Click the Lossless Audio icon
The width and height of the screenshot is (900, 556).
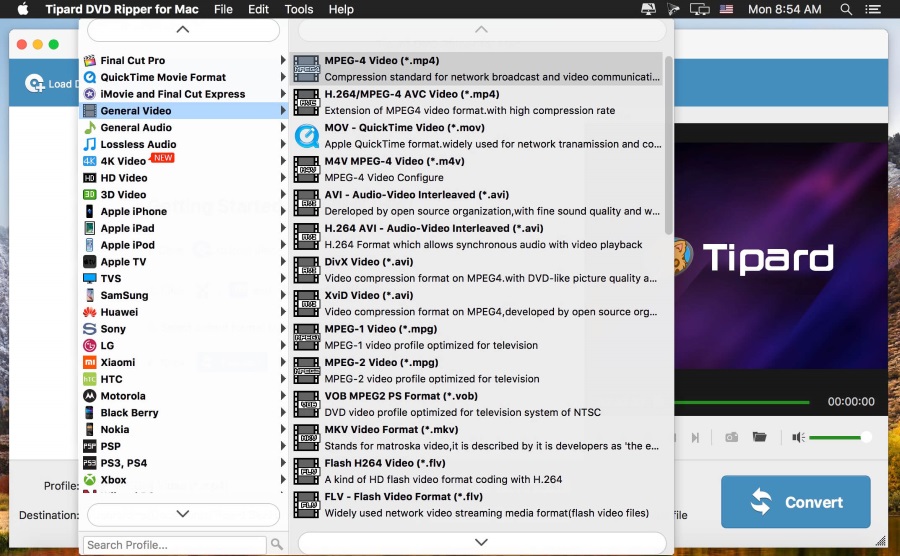tap(90, 144)
